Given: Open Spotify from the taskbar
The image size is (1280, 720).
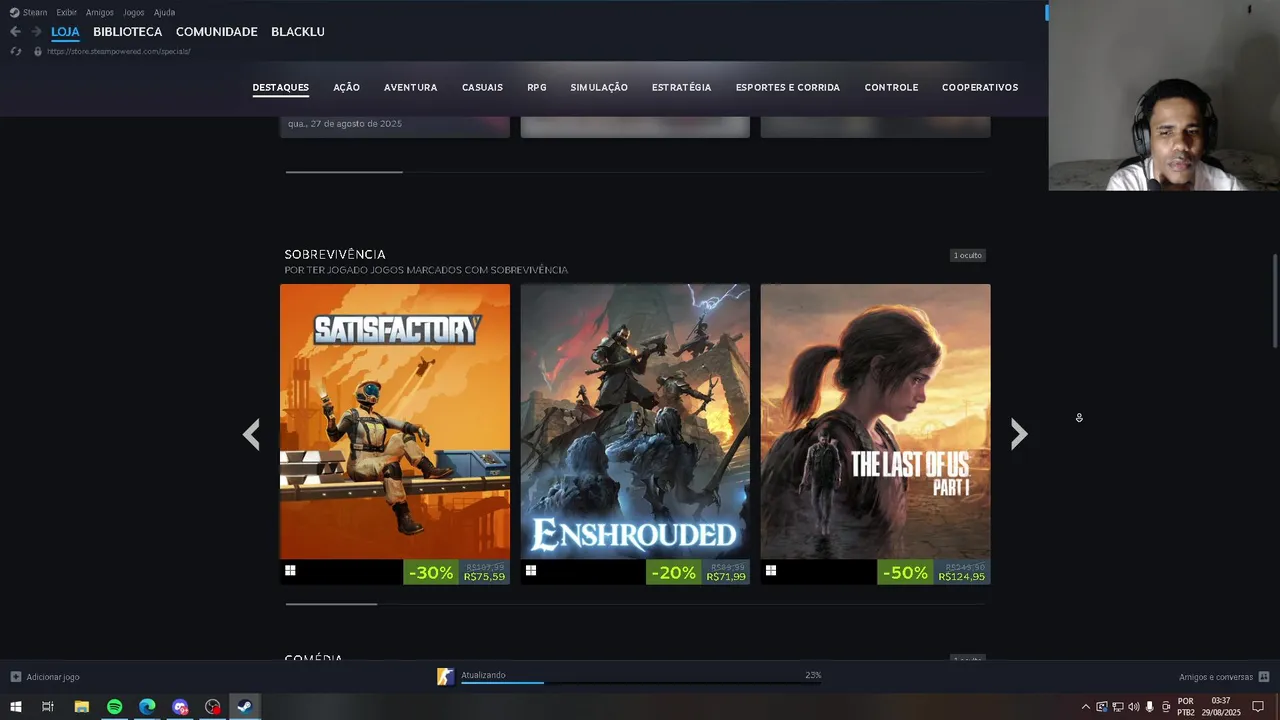Looking at the screenshot, I should click(x=115, y=707).
